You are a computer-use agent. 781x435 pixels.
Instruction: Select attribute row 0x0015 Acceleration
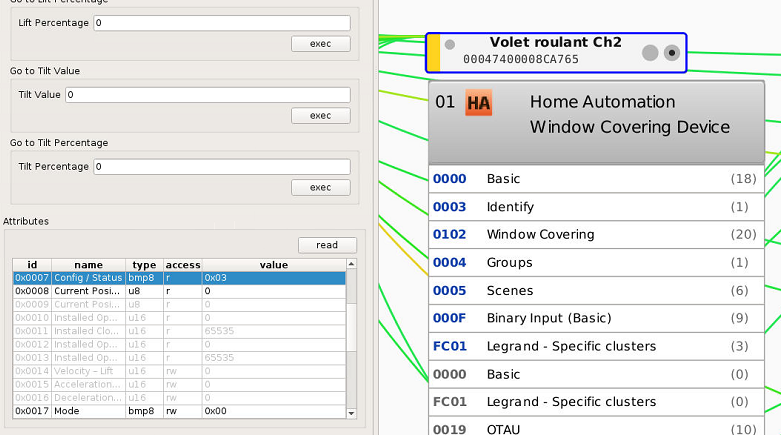point(179,385)
